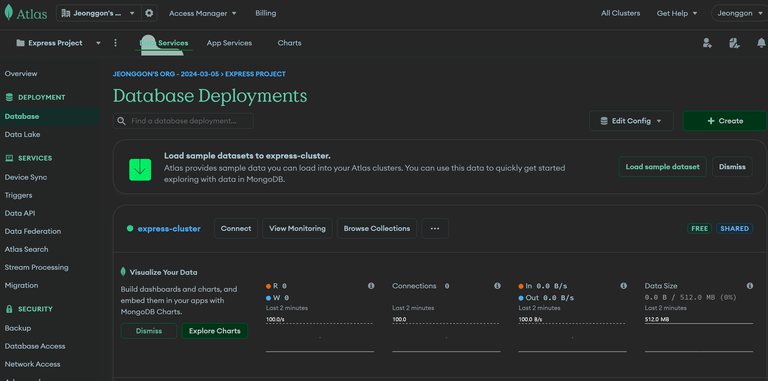Screen dimensions: 768x381
Task: Open Network Access in the sidebar
Action: point(32,364)
